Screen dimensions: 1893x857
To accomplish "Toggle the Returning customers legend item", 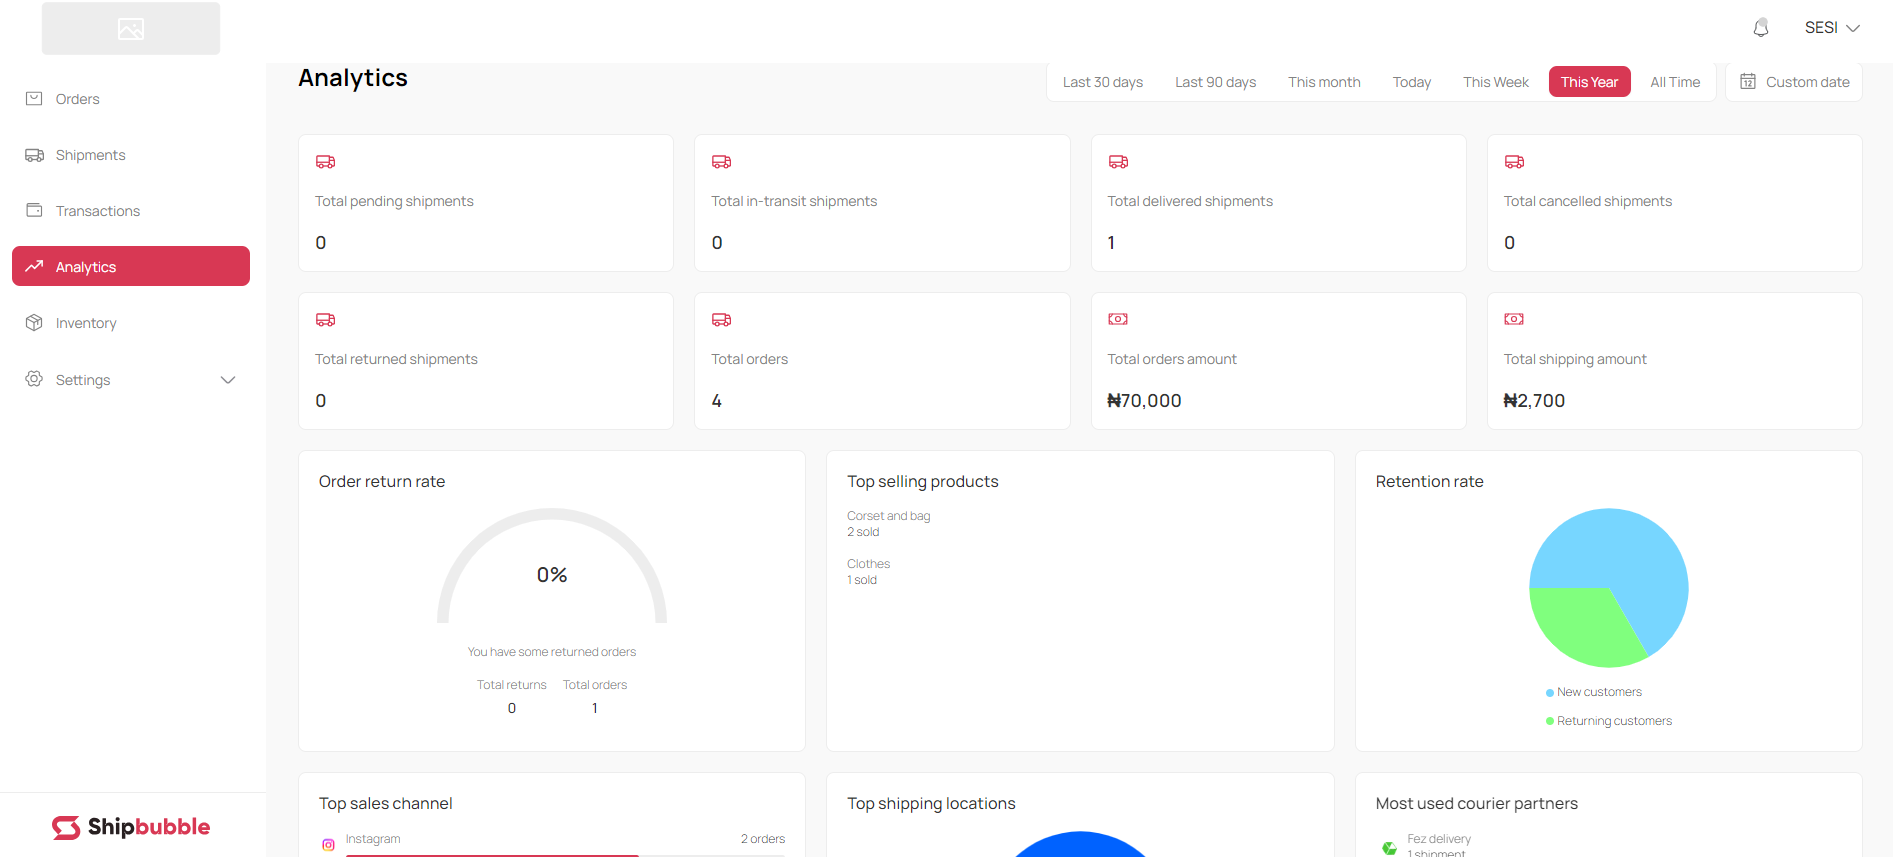I will click(1609, 721).
